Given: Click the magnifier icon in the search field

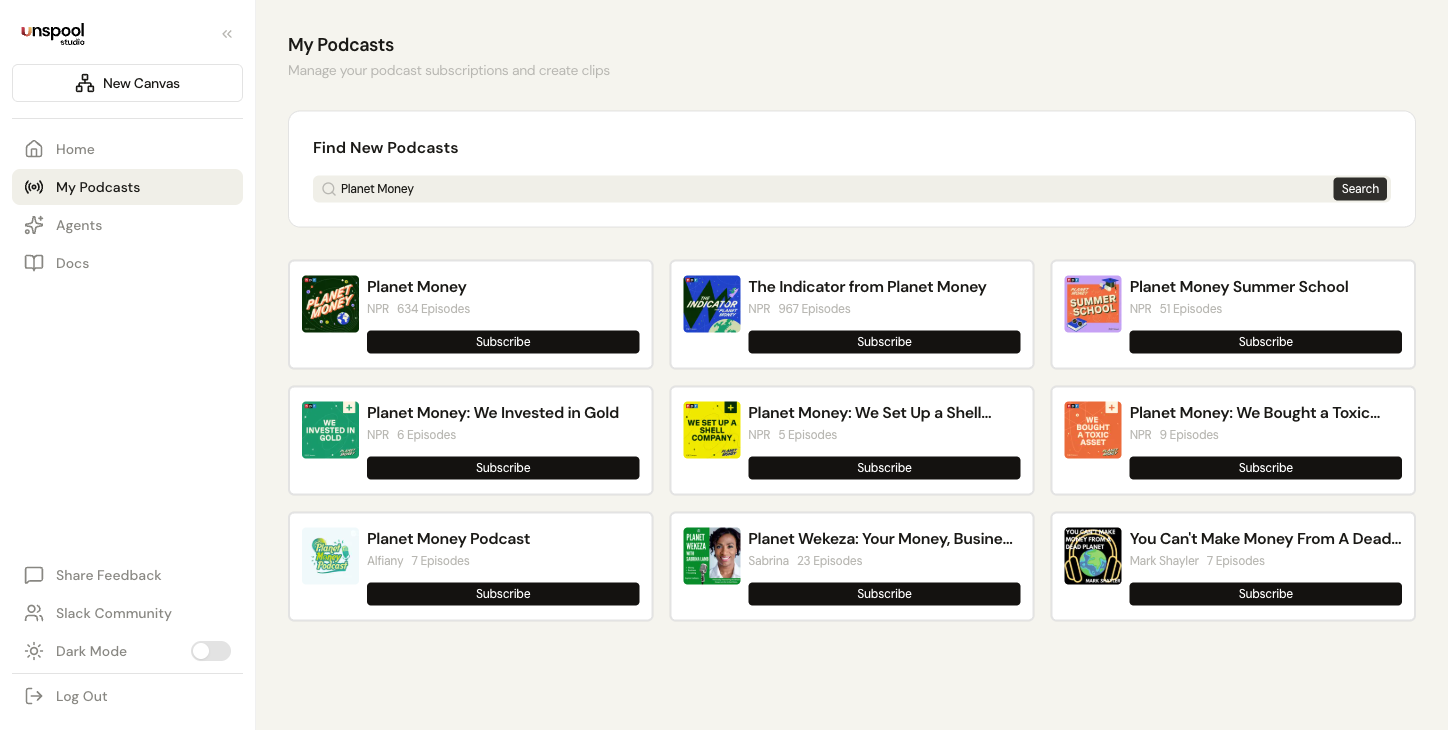Looking at the screenshot, I should pyautogui.click(x=328, y=189).
